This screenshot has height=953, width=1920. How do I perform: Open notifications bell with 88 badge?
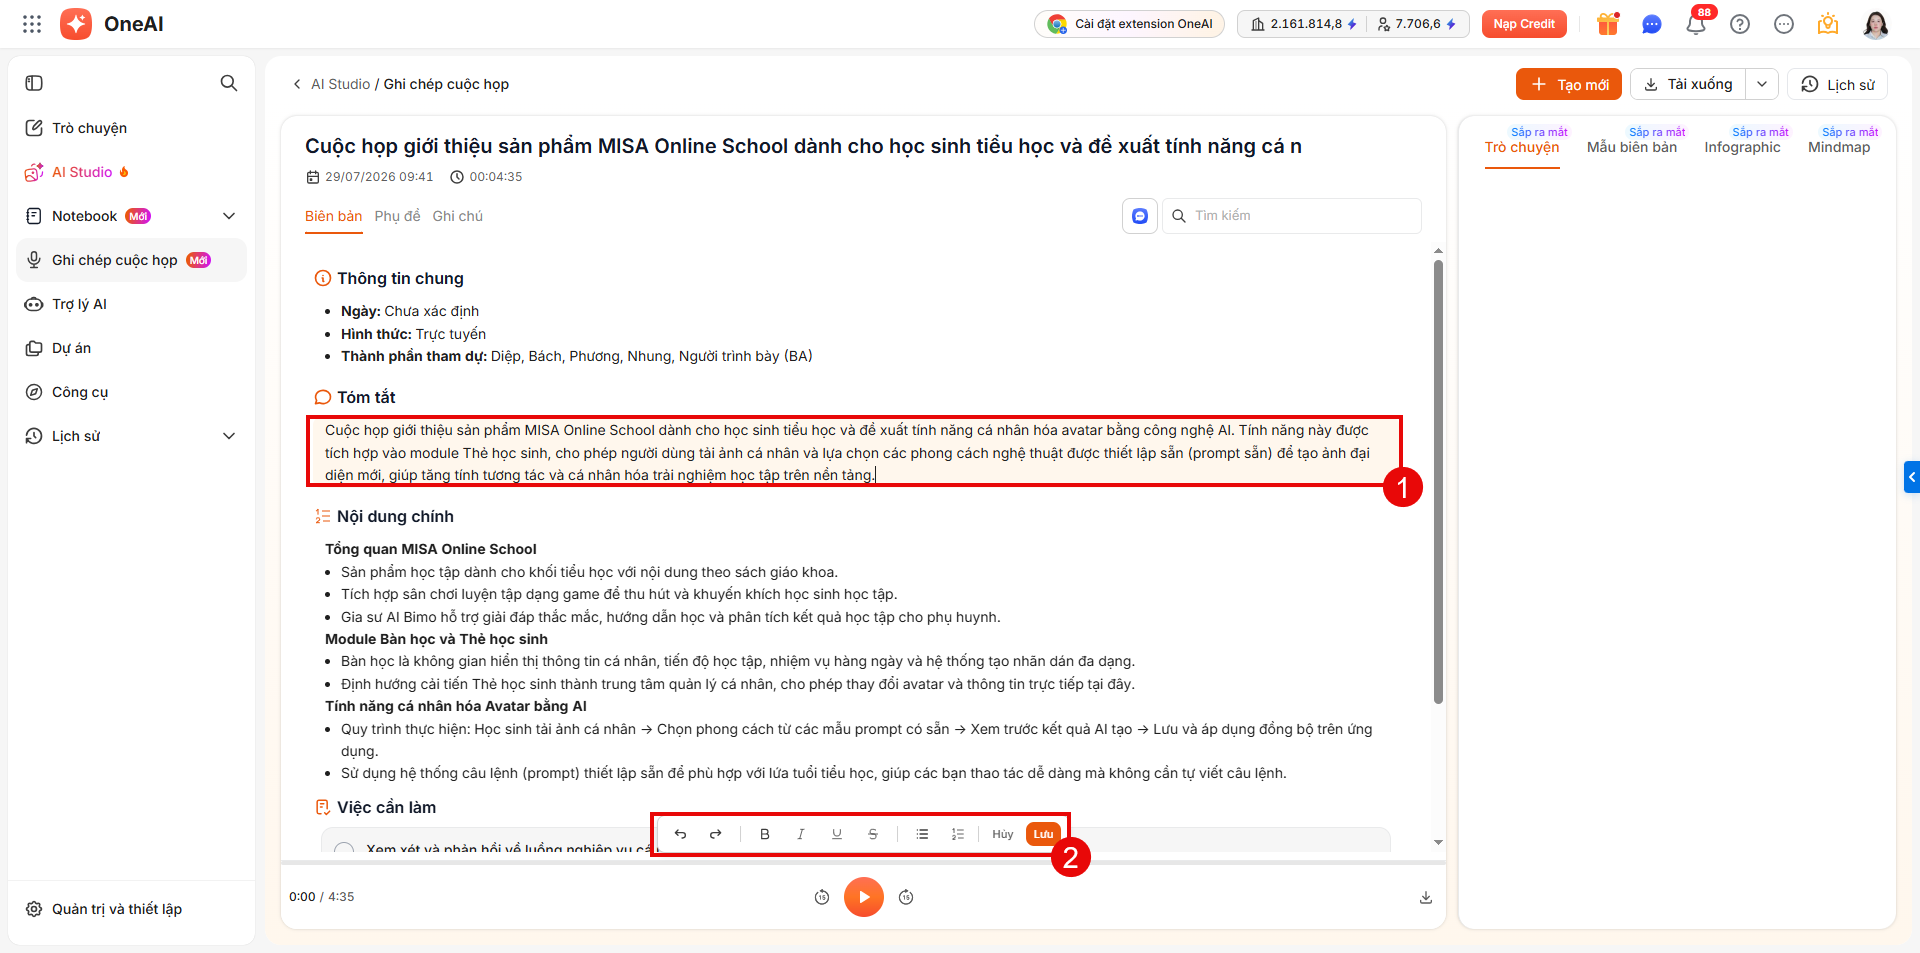click(1696, 24)
